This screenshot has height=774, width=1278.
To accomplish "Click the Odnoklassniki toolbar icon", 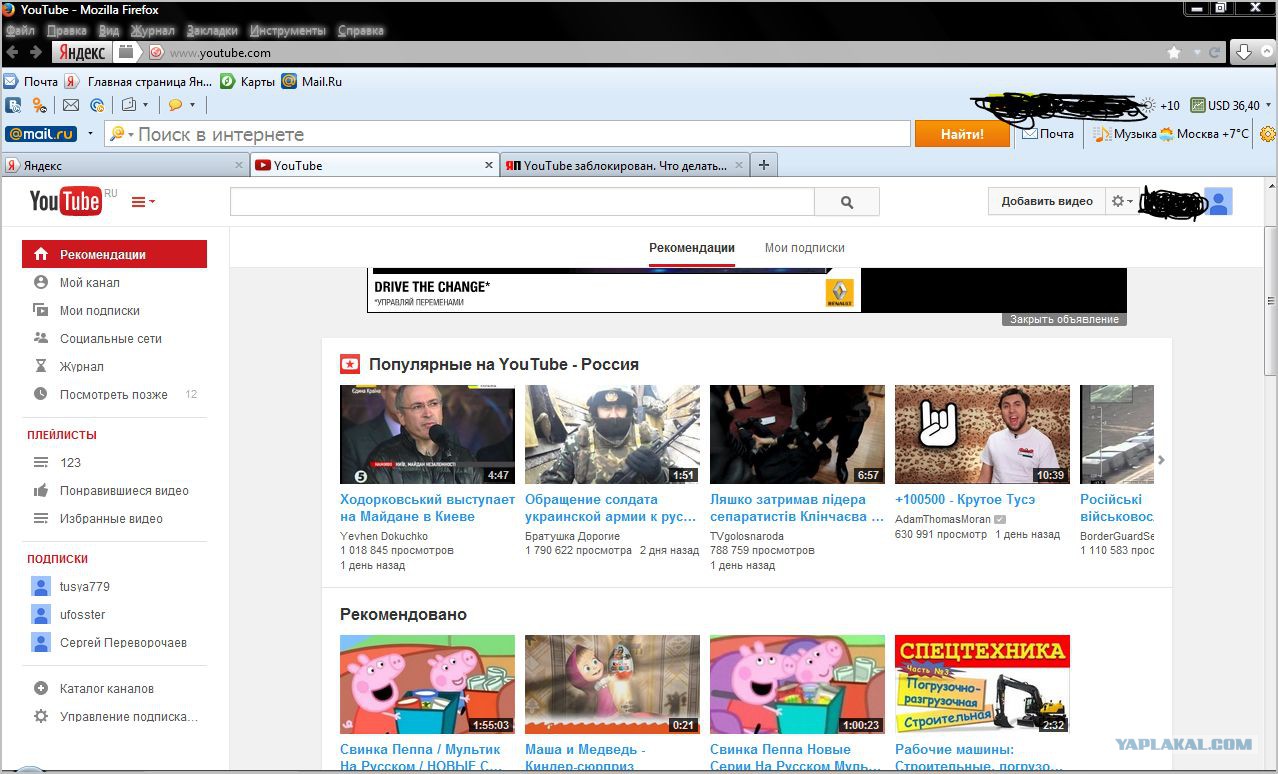I will [40, 105].
